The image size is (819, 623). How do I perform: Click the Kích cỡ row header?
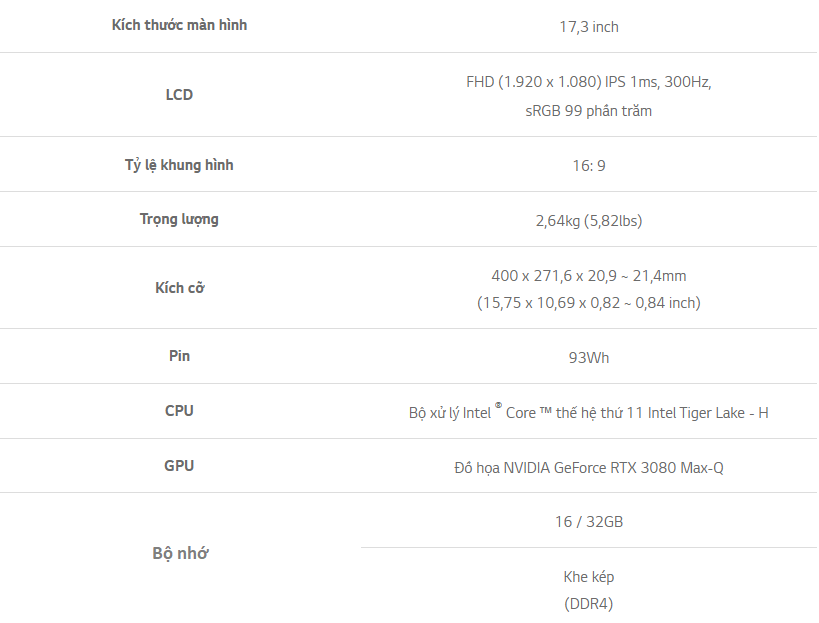coord(179,288)
